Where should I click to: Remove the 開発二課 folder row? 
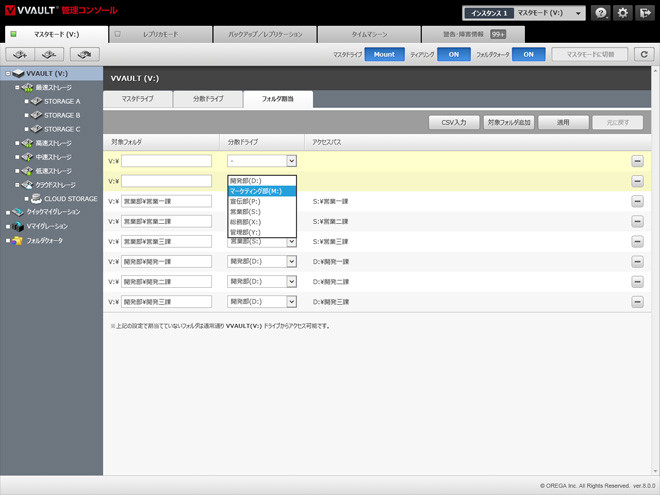point(637,282)
